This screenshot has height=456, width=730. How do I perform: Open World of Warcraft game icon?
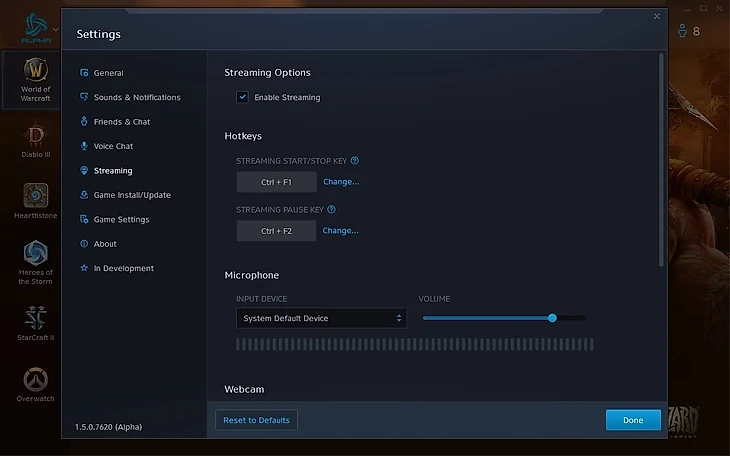[x=36, y=72]
